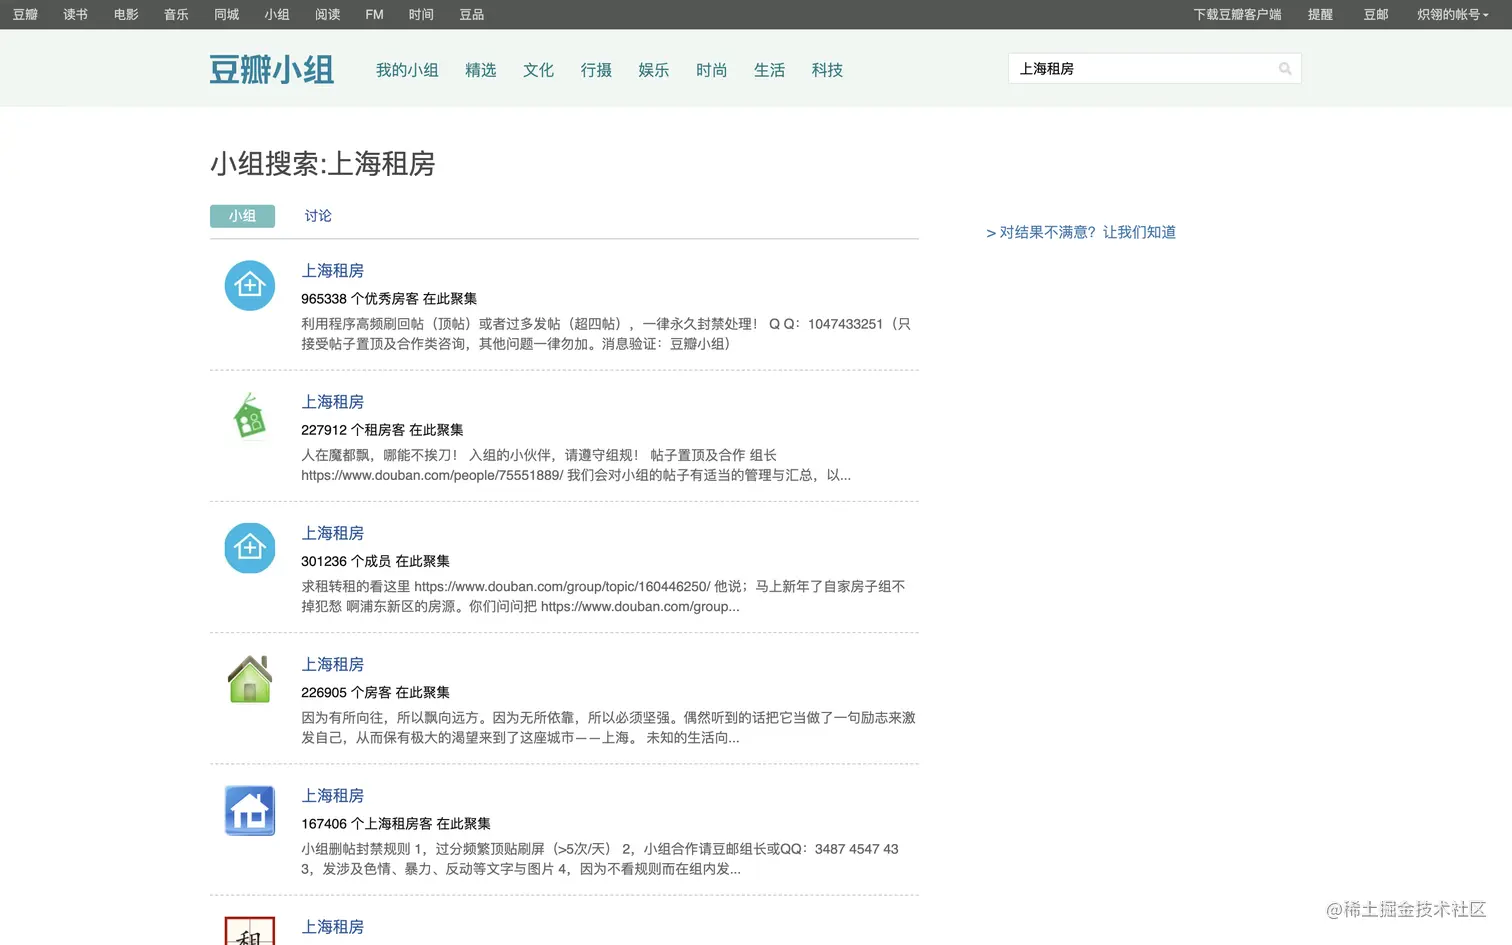This screenshot has height=945, width=1512.
Task: Open 同城 in the top bar
Action: pyautogui.click(x=227, y=14)
